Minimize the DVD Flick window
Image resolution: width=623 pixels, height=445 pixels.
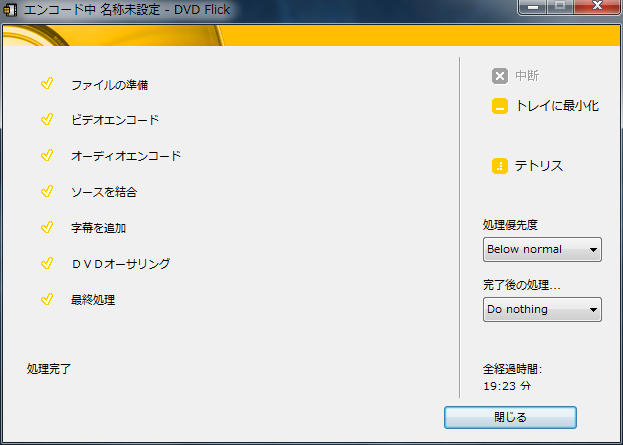tap(532, 7)
